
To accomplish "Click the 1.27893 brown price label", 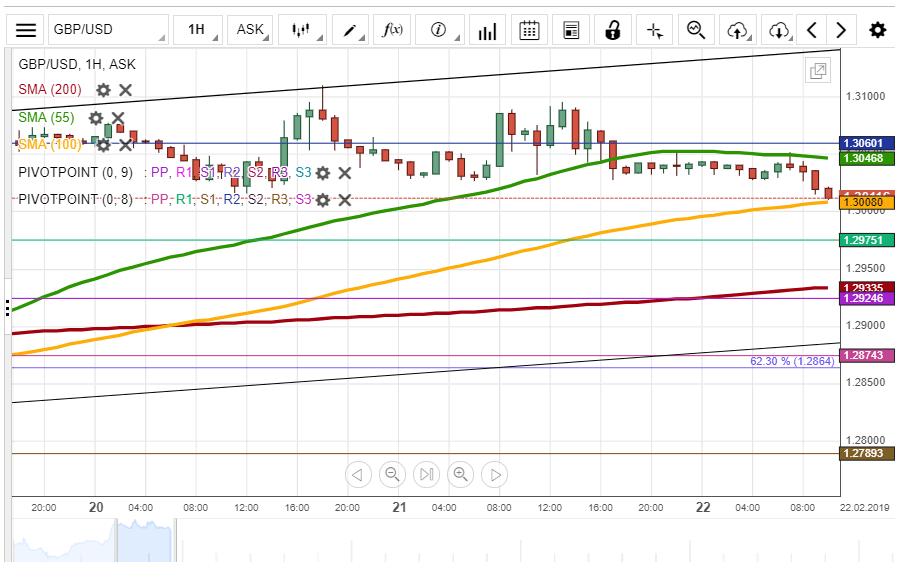I will 867,453.
